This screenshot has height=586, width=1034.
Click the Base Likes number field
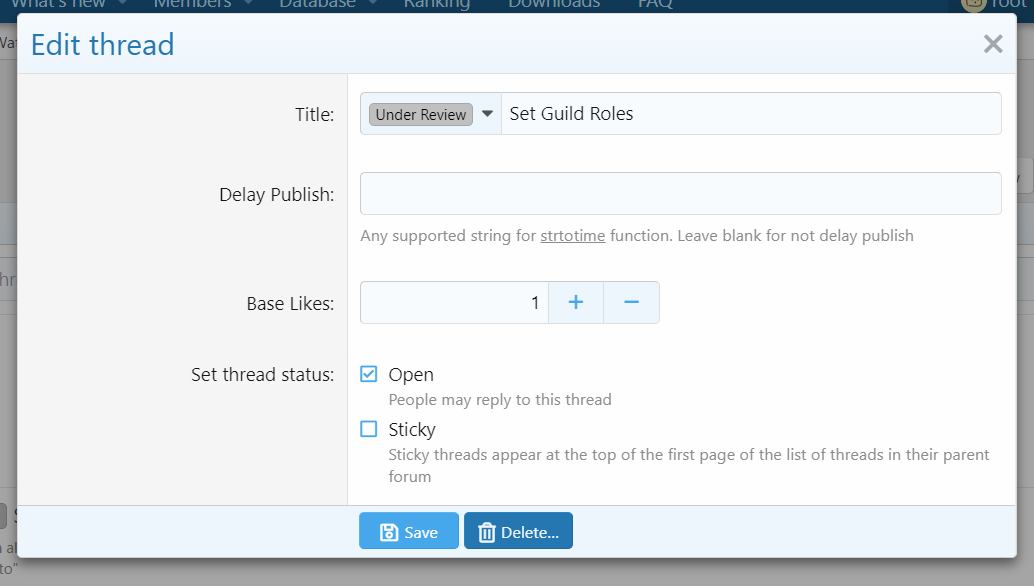pyautogui.click(x=455, y=303)
